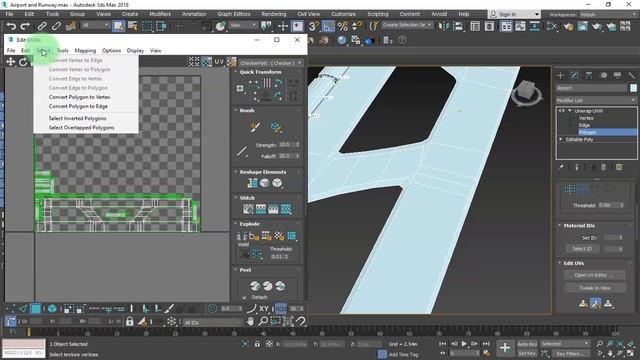Click the ViewCube in viewport
This screenshot has height=360, width=640.
527,92
